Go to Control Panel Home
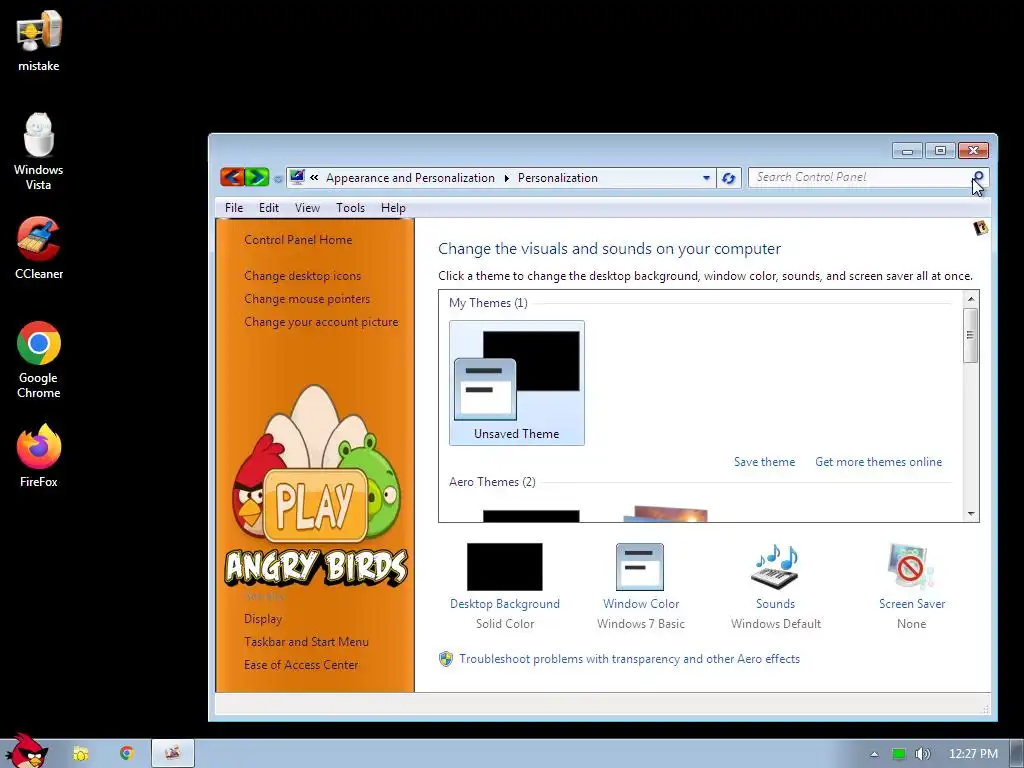This screenshot has height=768, width=1024. (x=298, y=240)
